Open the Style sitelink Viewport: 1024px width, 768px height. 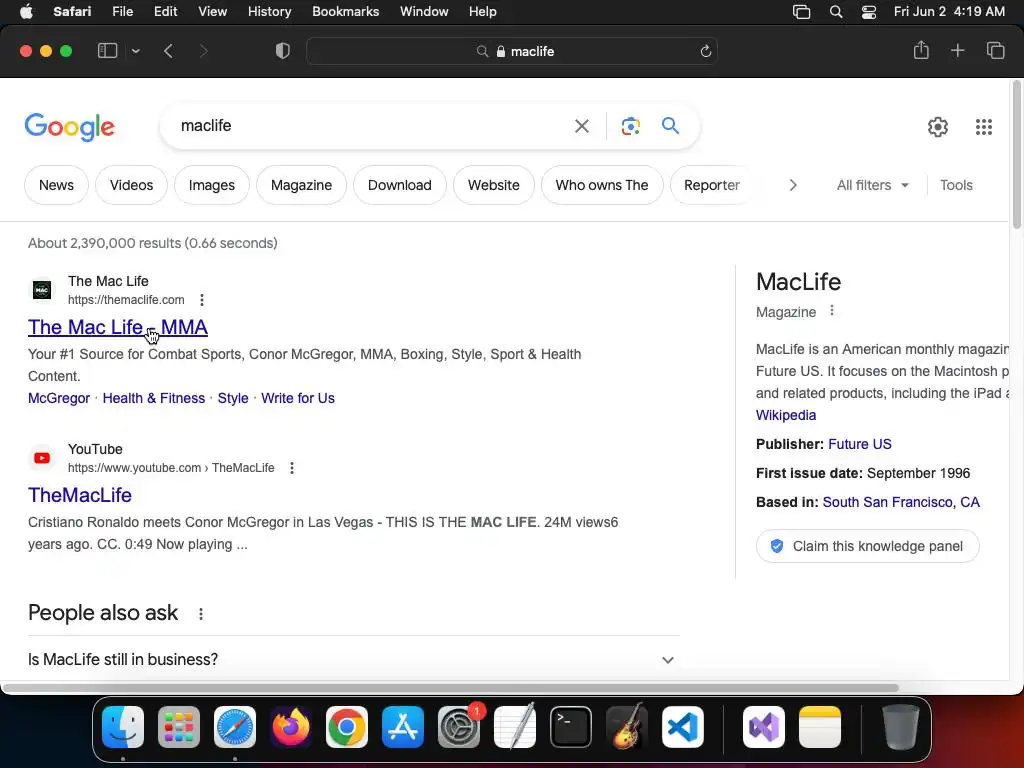(x=233, y=398)
